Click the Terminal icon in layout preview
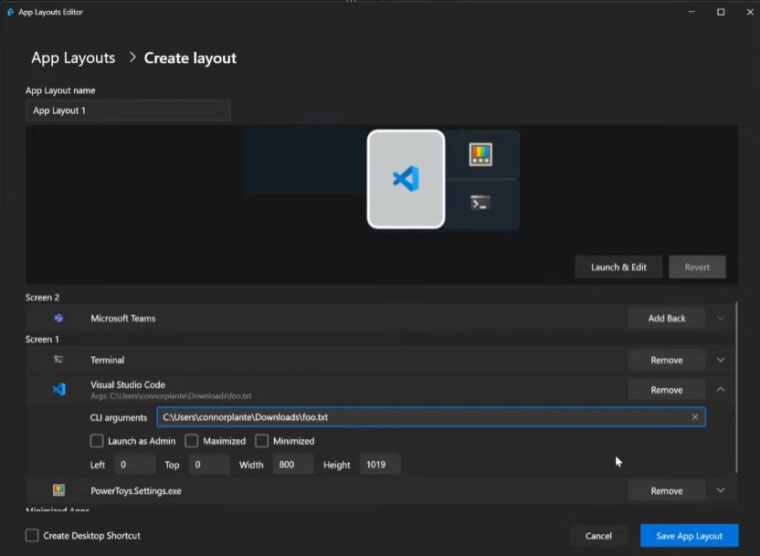Viewport: 760px width, 556px height. point(481,203)
